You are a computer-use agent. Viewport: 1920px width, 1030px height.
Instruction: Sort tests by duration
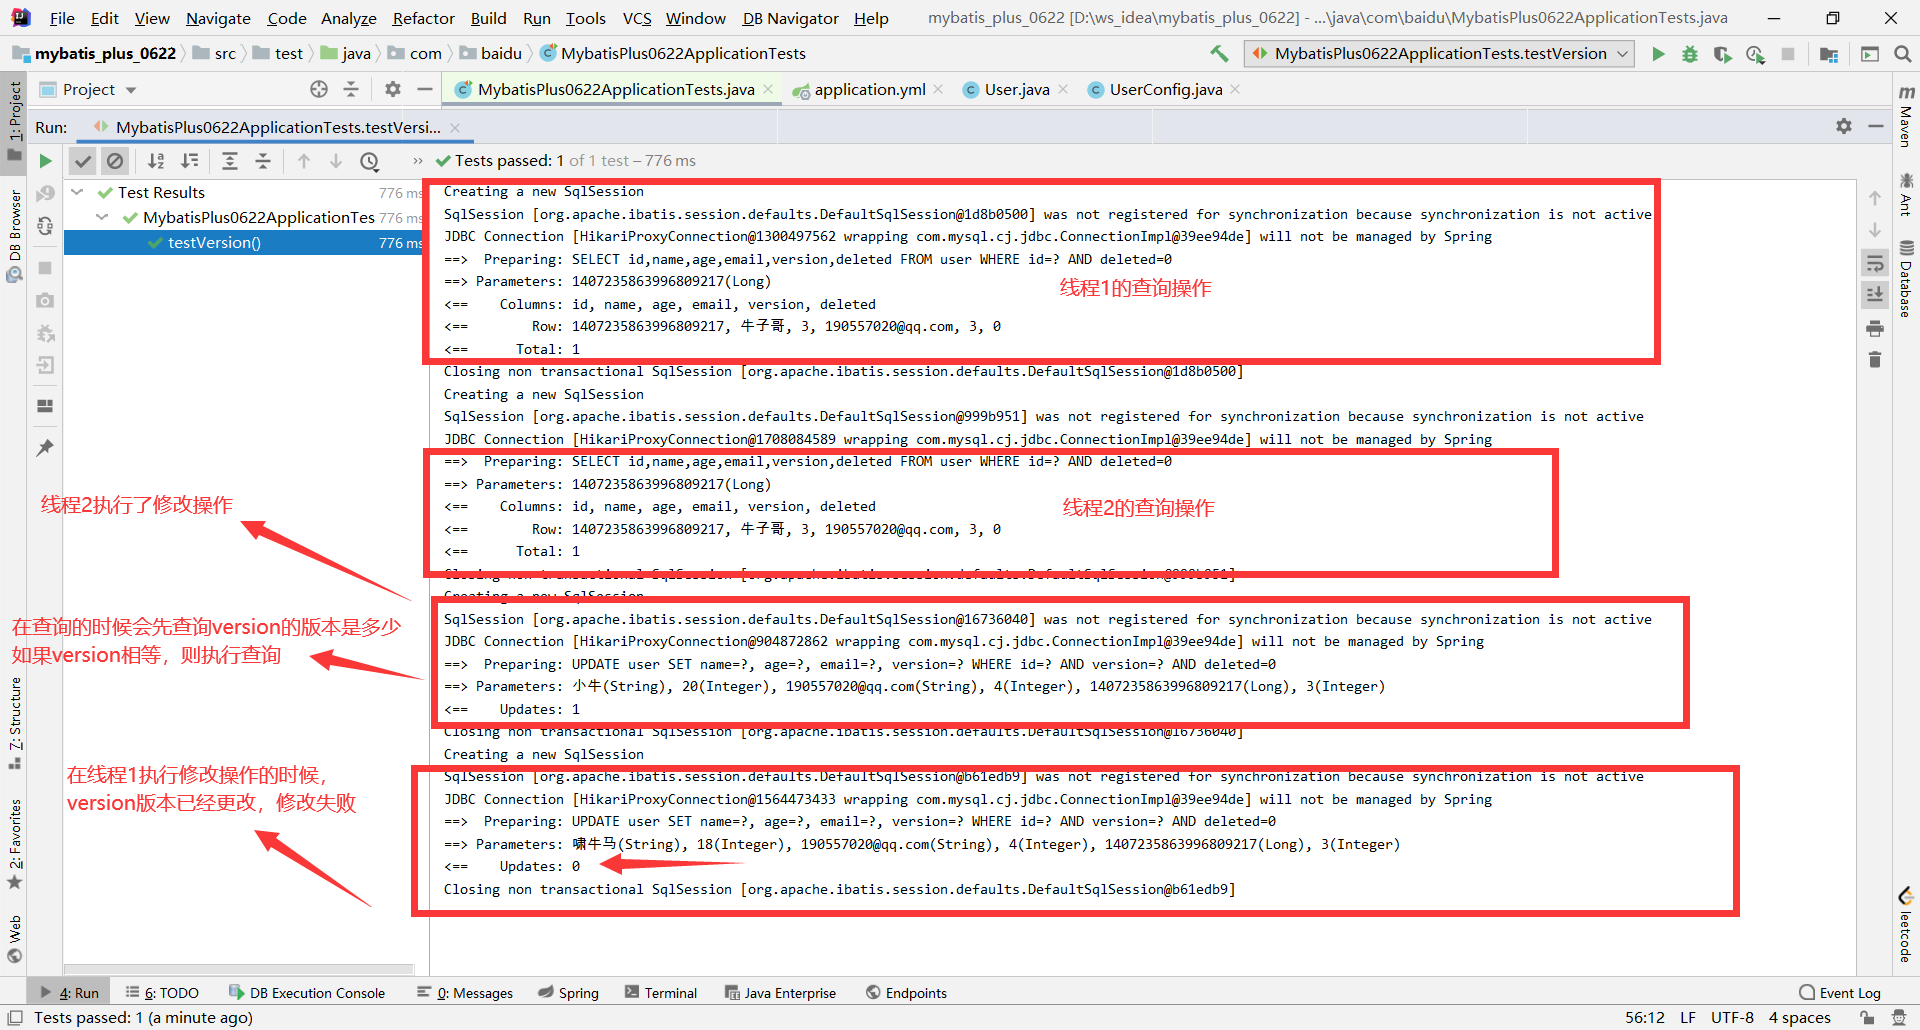(189, 161)
